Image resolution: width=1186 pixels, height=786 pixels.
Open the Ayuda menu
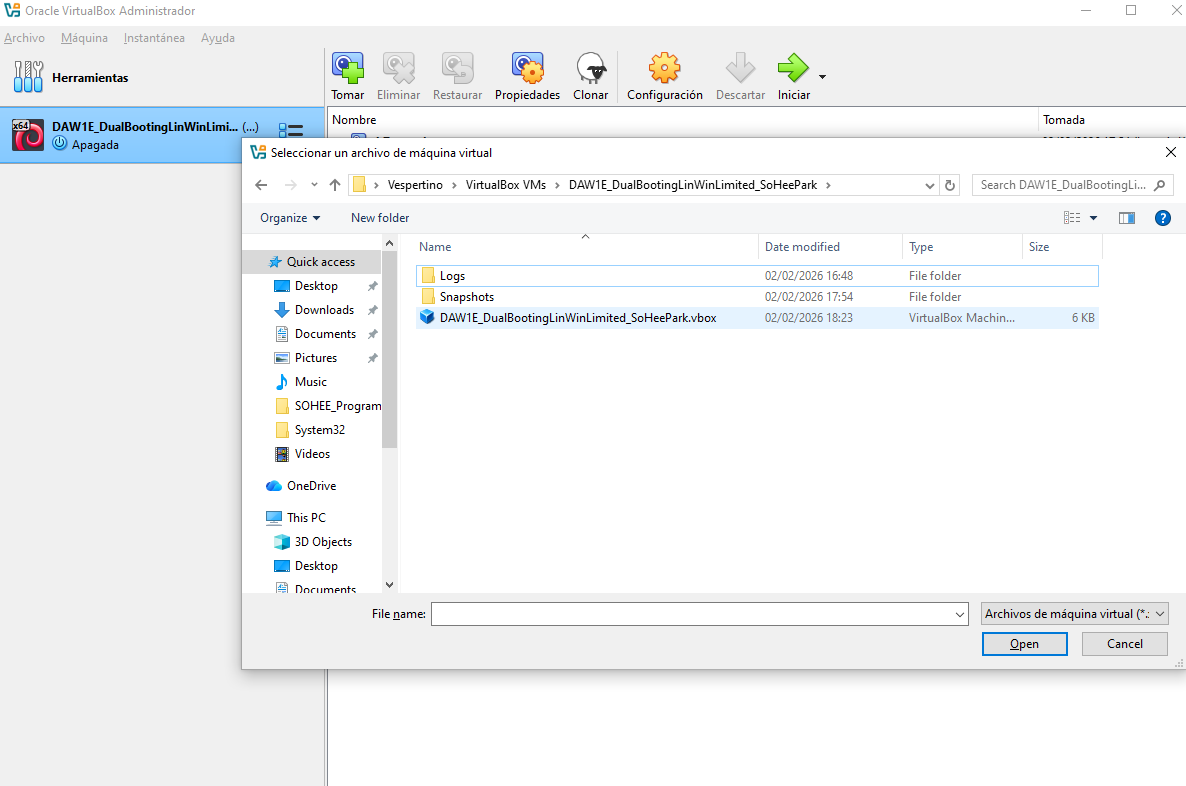click(218, 38)
